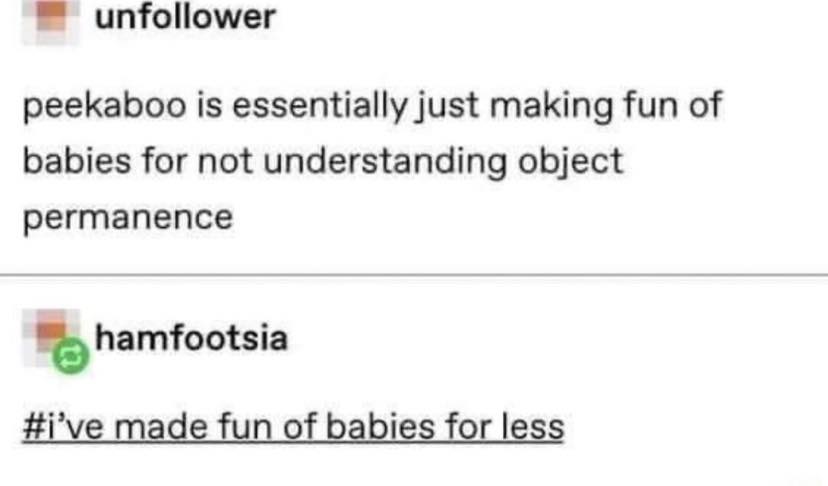Click "making fun of" in first line
The width and height of the screenshot is (828, 486).
click(606, 106)
